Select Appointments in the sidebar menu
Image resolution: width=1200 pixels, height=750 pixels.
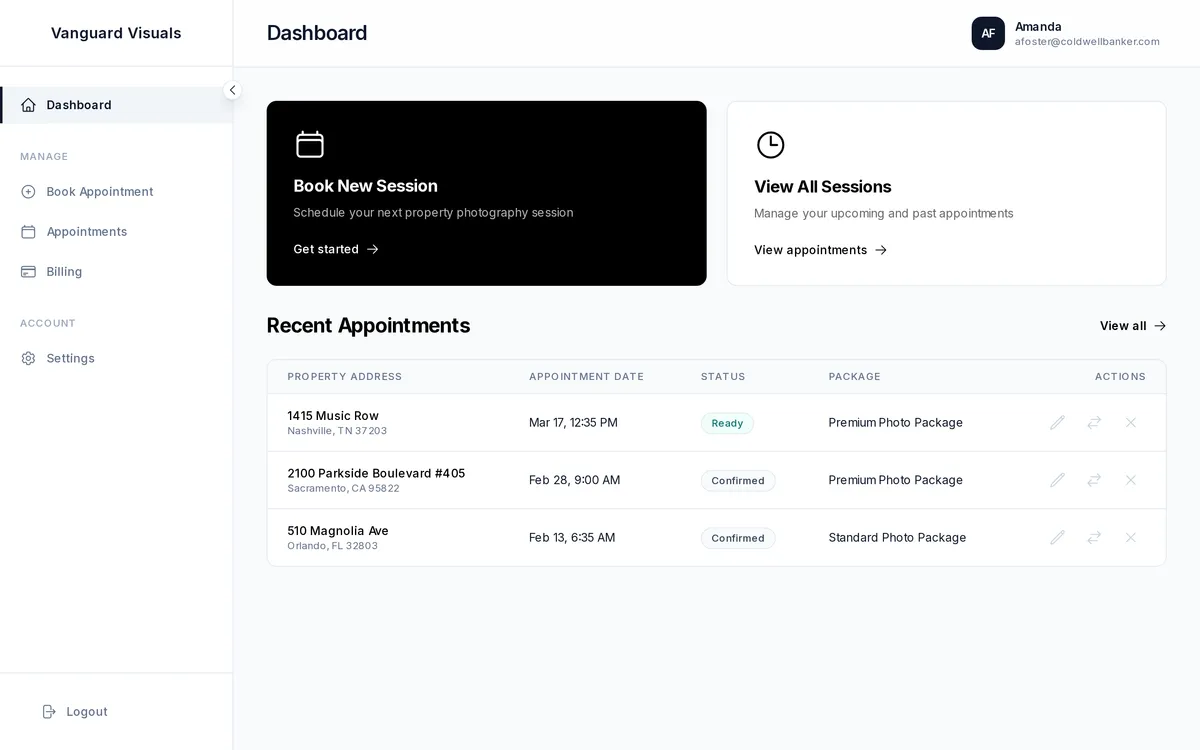pos(86,231)
